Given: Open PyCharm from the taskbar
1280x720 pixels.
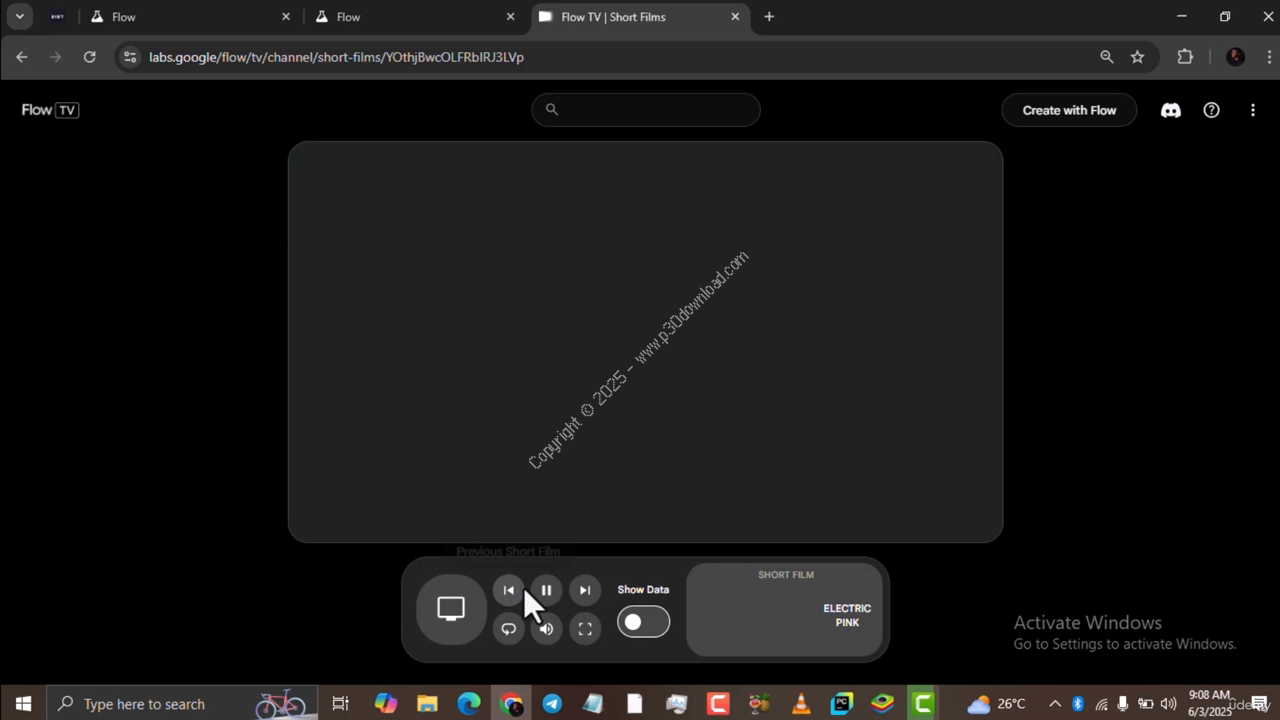Looking at the screenshot, I should pyautogui.click(x=842, y=704).
